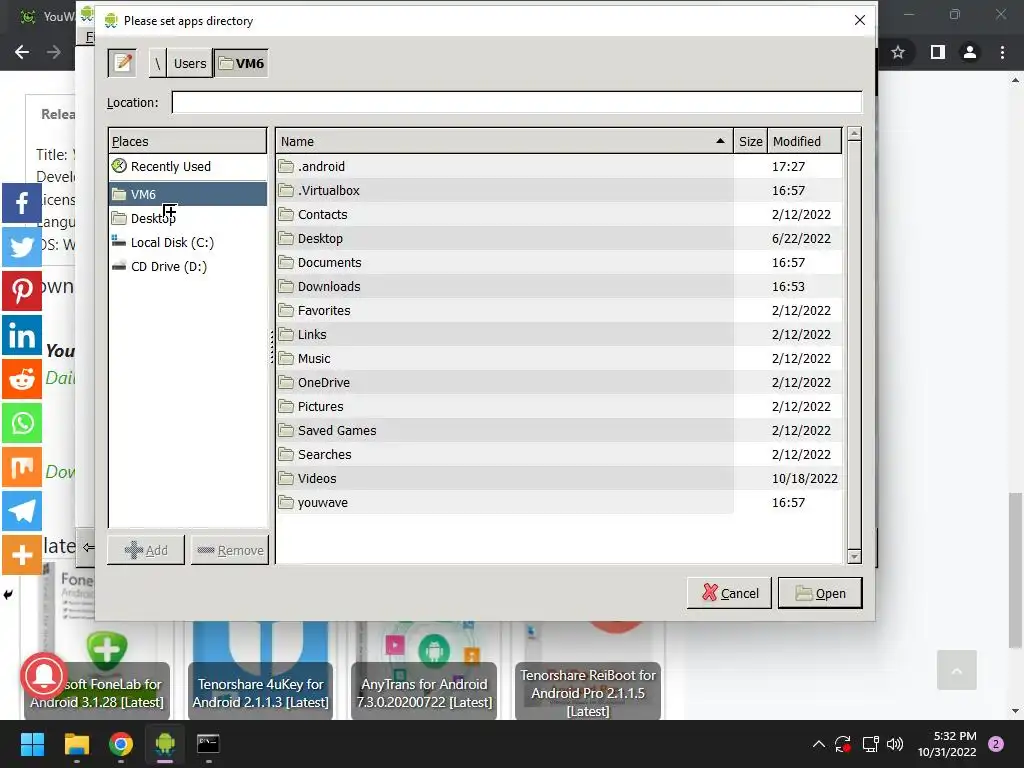Share page on Mix sidebar icon
The width and height of the screenshot is (1024, 768).
pyautogui.click(x=22, y=467)
